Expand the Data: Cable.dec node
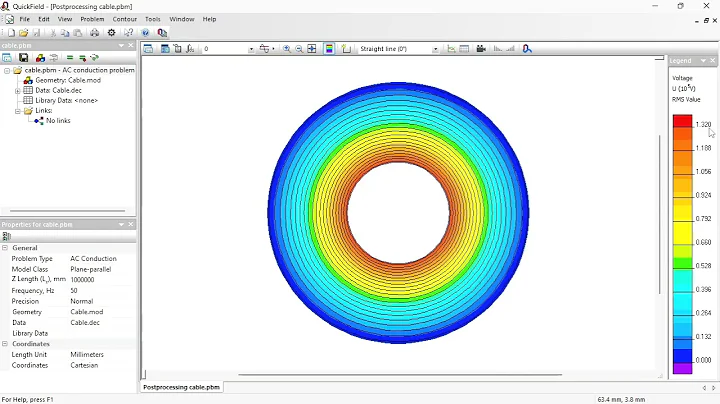Image resolution: width=720 pixels, height=404 pixels. click(17, 91)
